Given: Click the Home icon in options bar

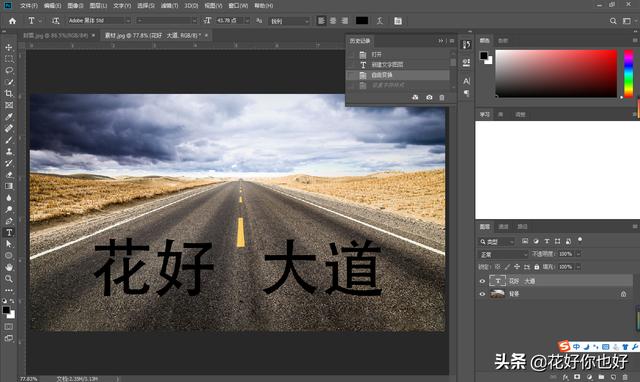Looking at the screenshot, I should click(12, 21).
